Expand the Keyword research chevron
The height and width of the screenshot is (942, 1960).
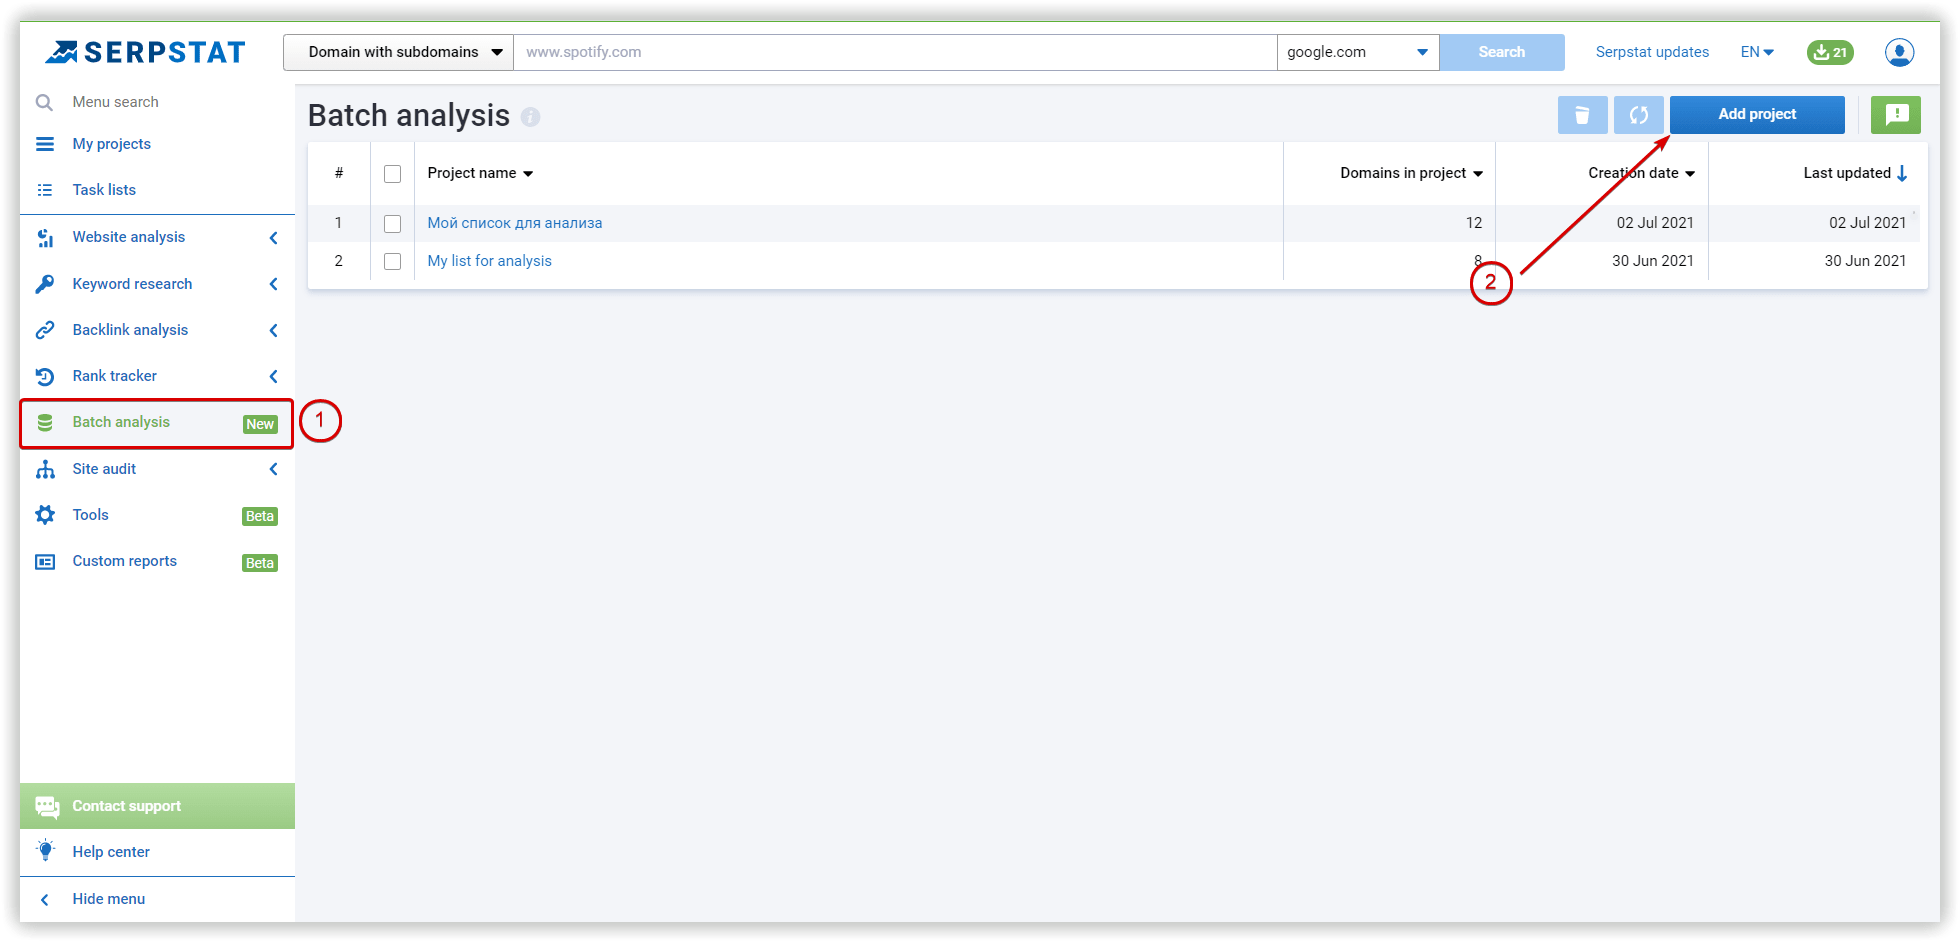[274, 284]
